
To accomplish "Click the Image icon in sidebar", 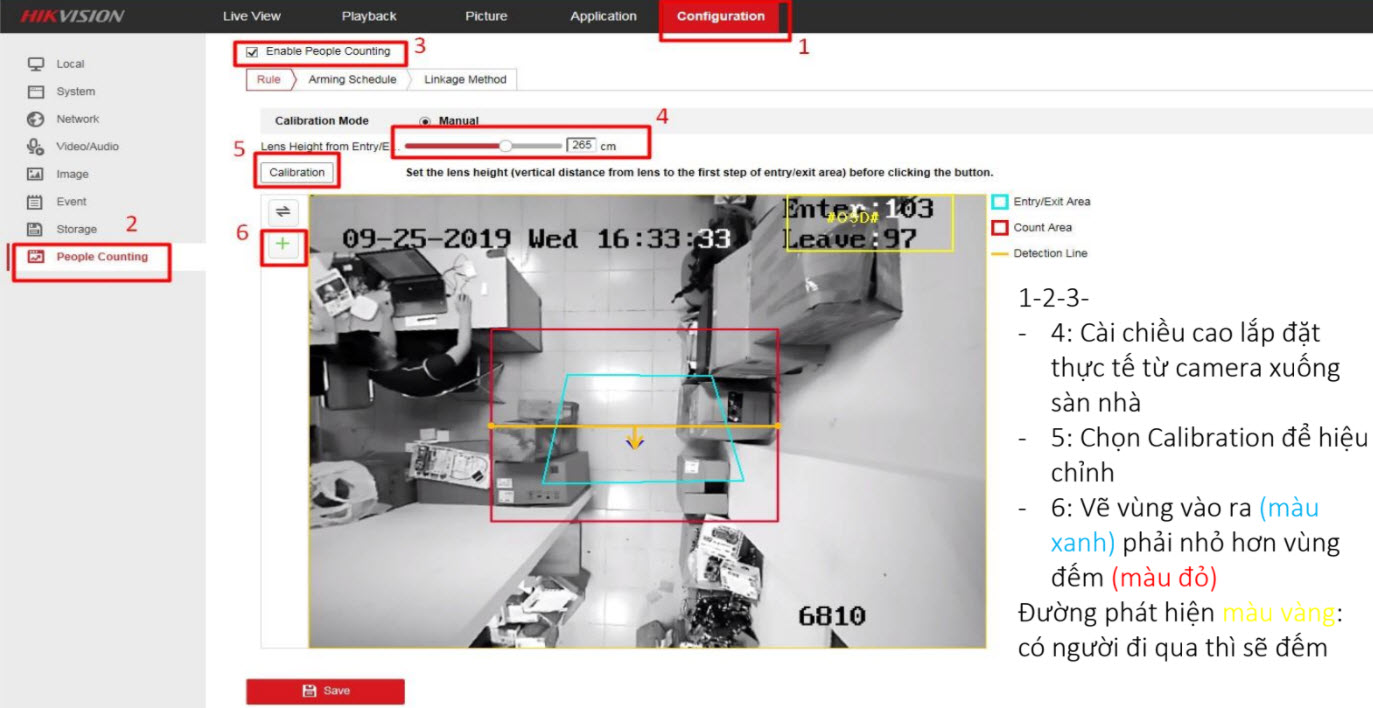I will pyautogui.click(x=36, y=174).
